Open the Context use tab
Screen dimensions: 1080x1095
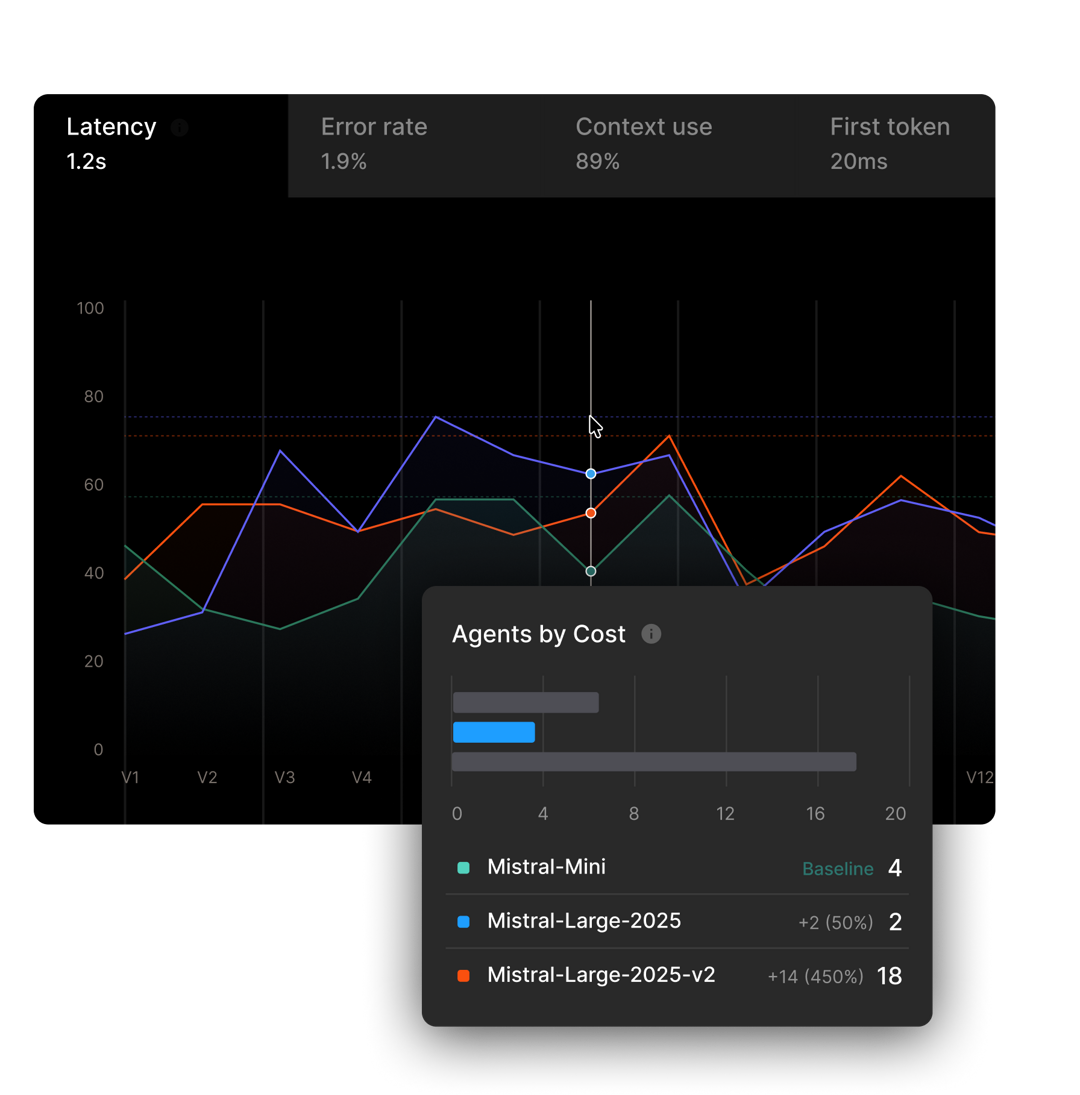643,144
